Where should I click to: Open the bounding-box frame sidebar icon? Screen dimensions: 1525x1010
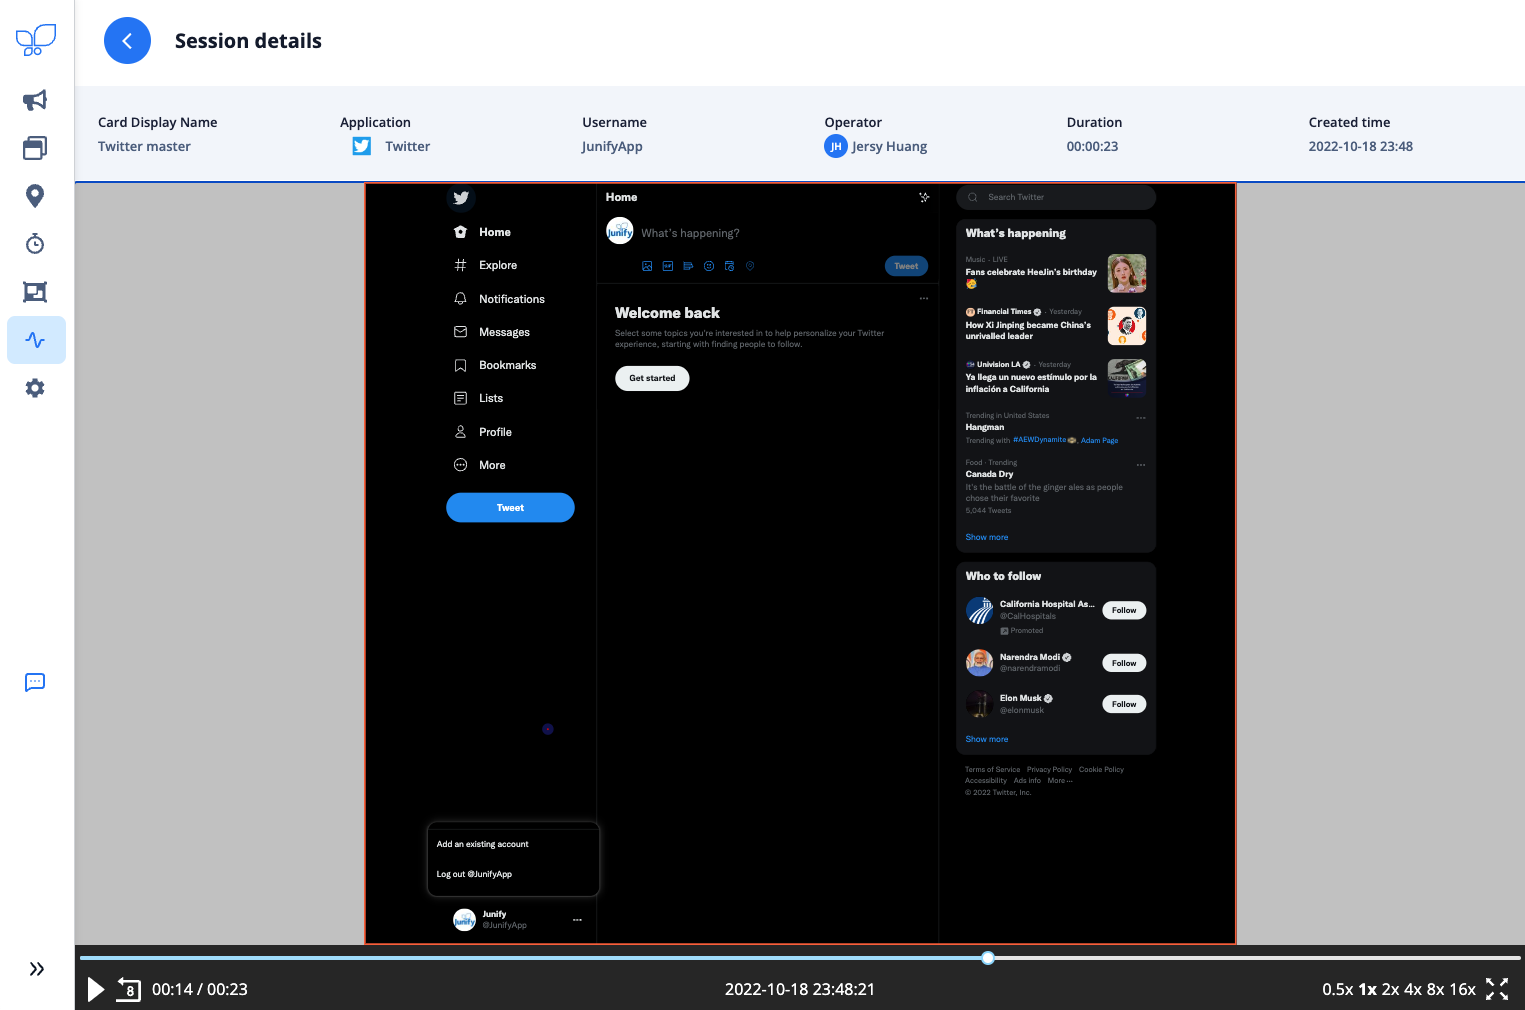pos(35,292)
